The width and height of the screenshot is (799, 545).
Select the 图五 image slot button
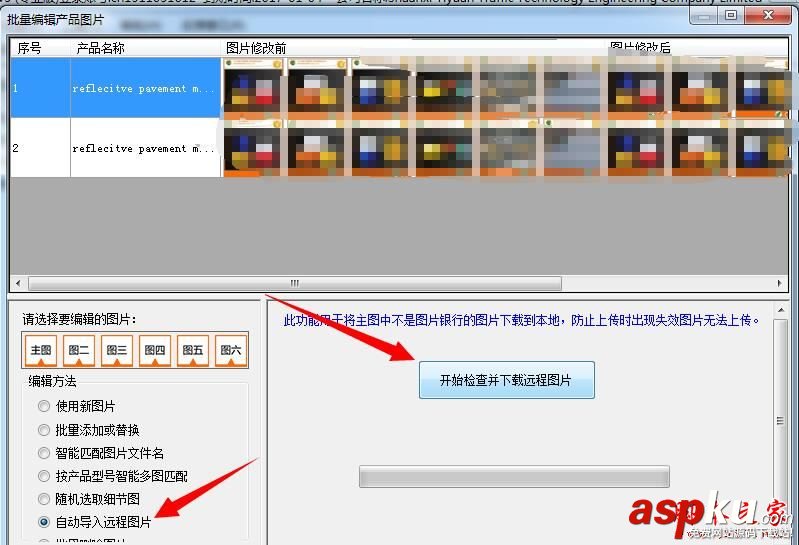click(x=193, y=350)
